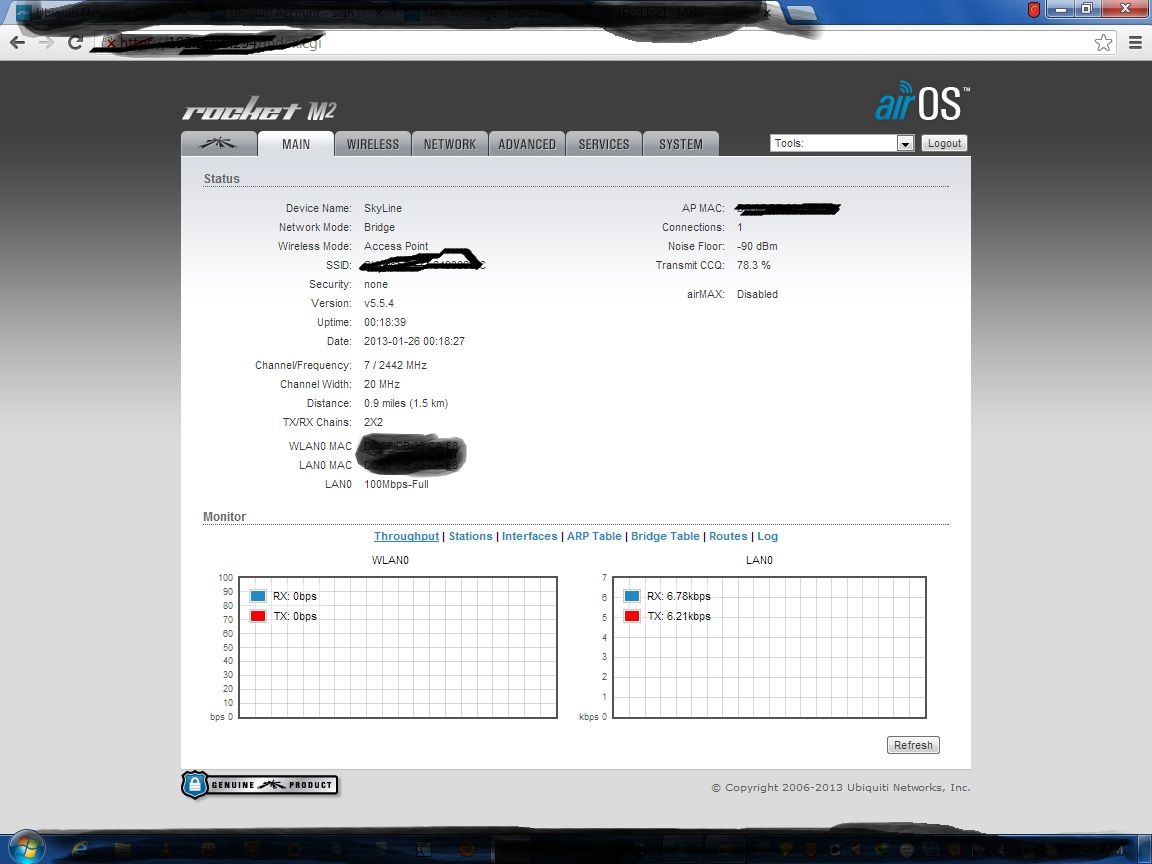Image resolution: width=1152 pixels, height=864 pixels.
Task: Click the TX/RX Chains value "2X2"
Action: point(373,422)
